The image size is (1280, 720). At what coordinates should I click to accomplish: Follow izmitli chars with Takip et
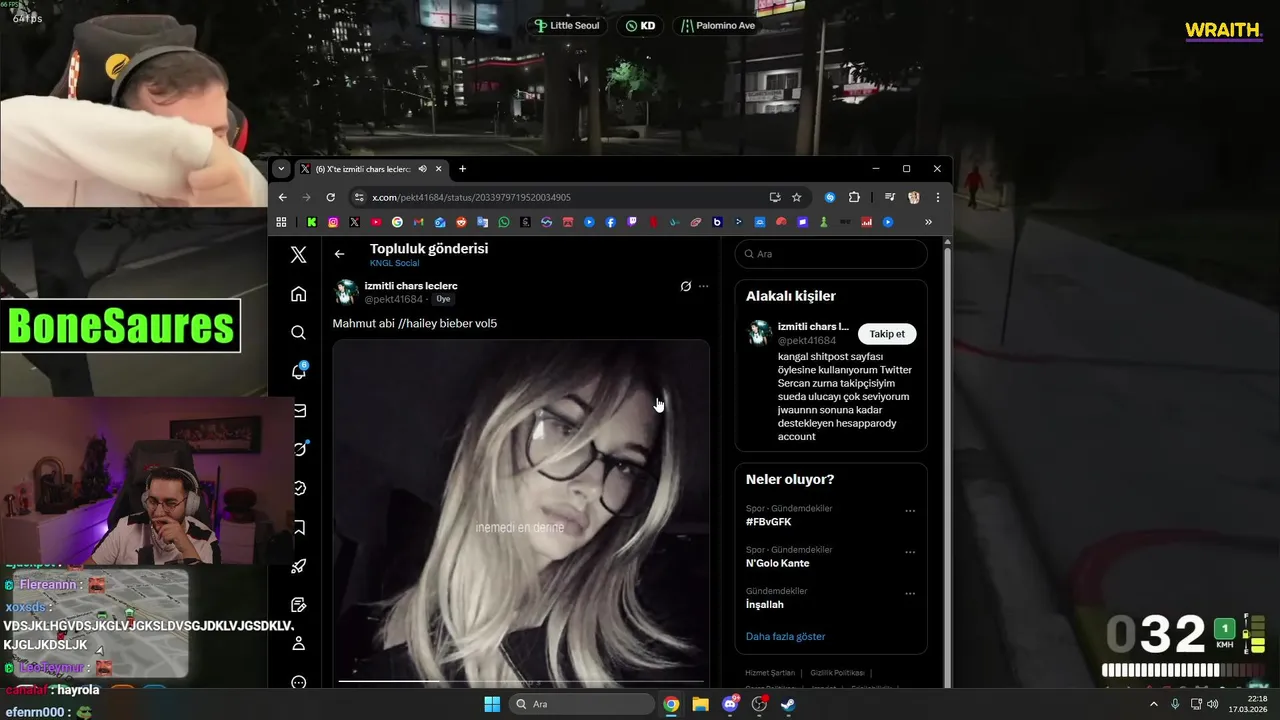(887, 334)
